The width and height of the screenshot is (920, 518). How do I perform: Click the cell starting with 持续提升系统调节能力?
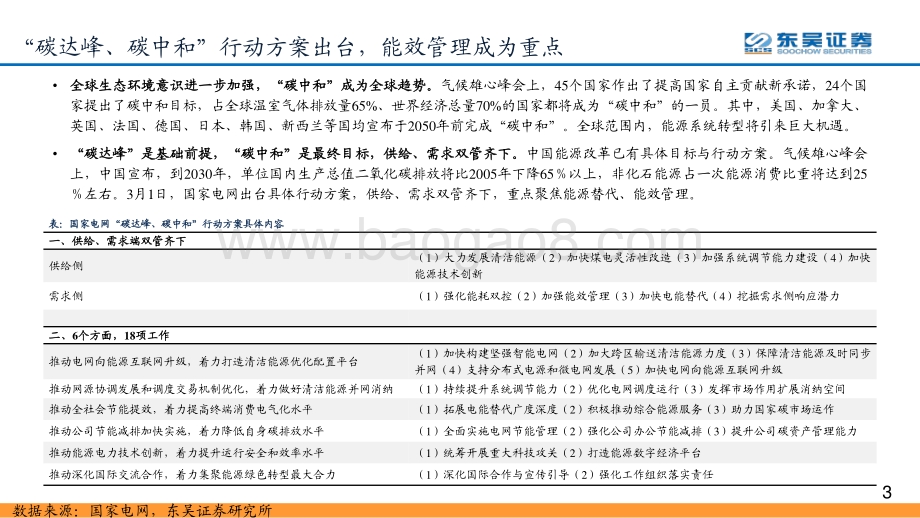[631, 389]
